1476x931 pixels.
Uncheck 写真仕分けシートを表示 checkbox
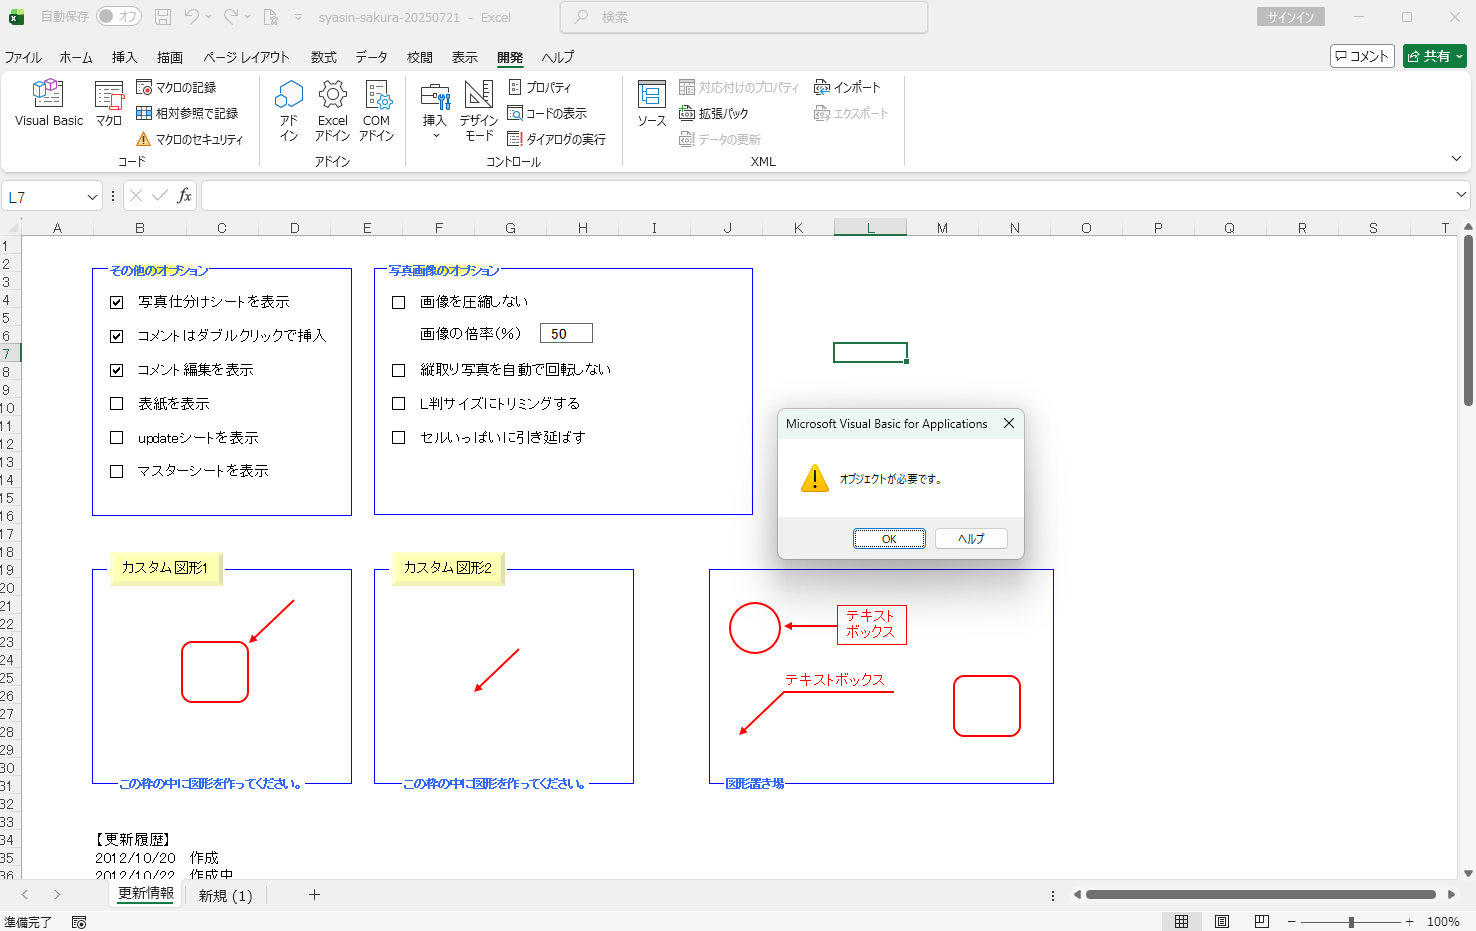[x=117, y=302]
